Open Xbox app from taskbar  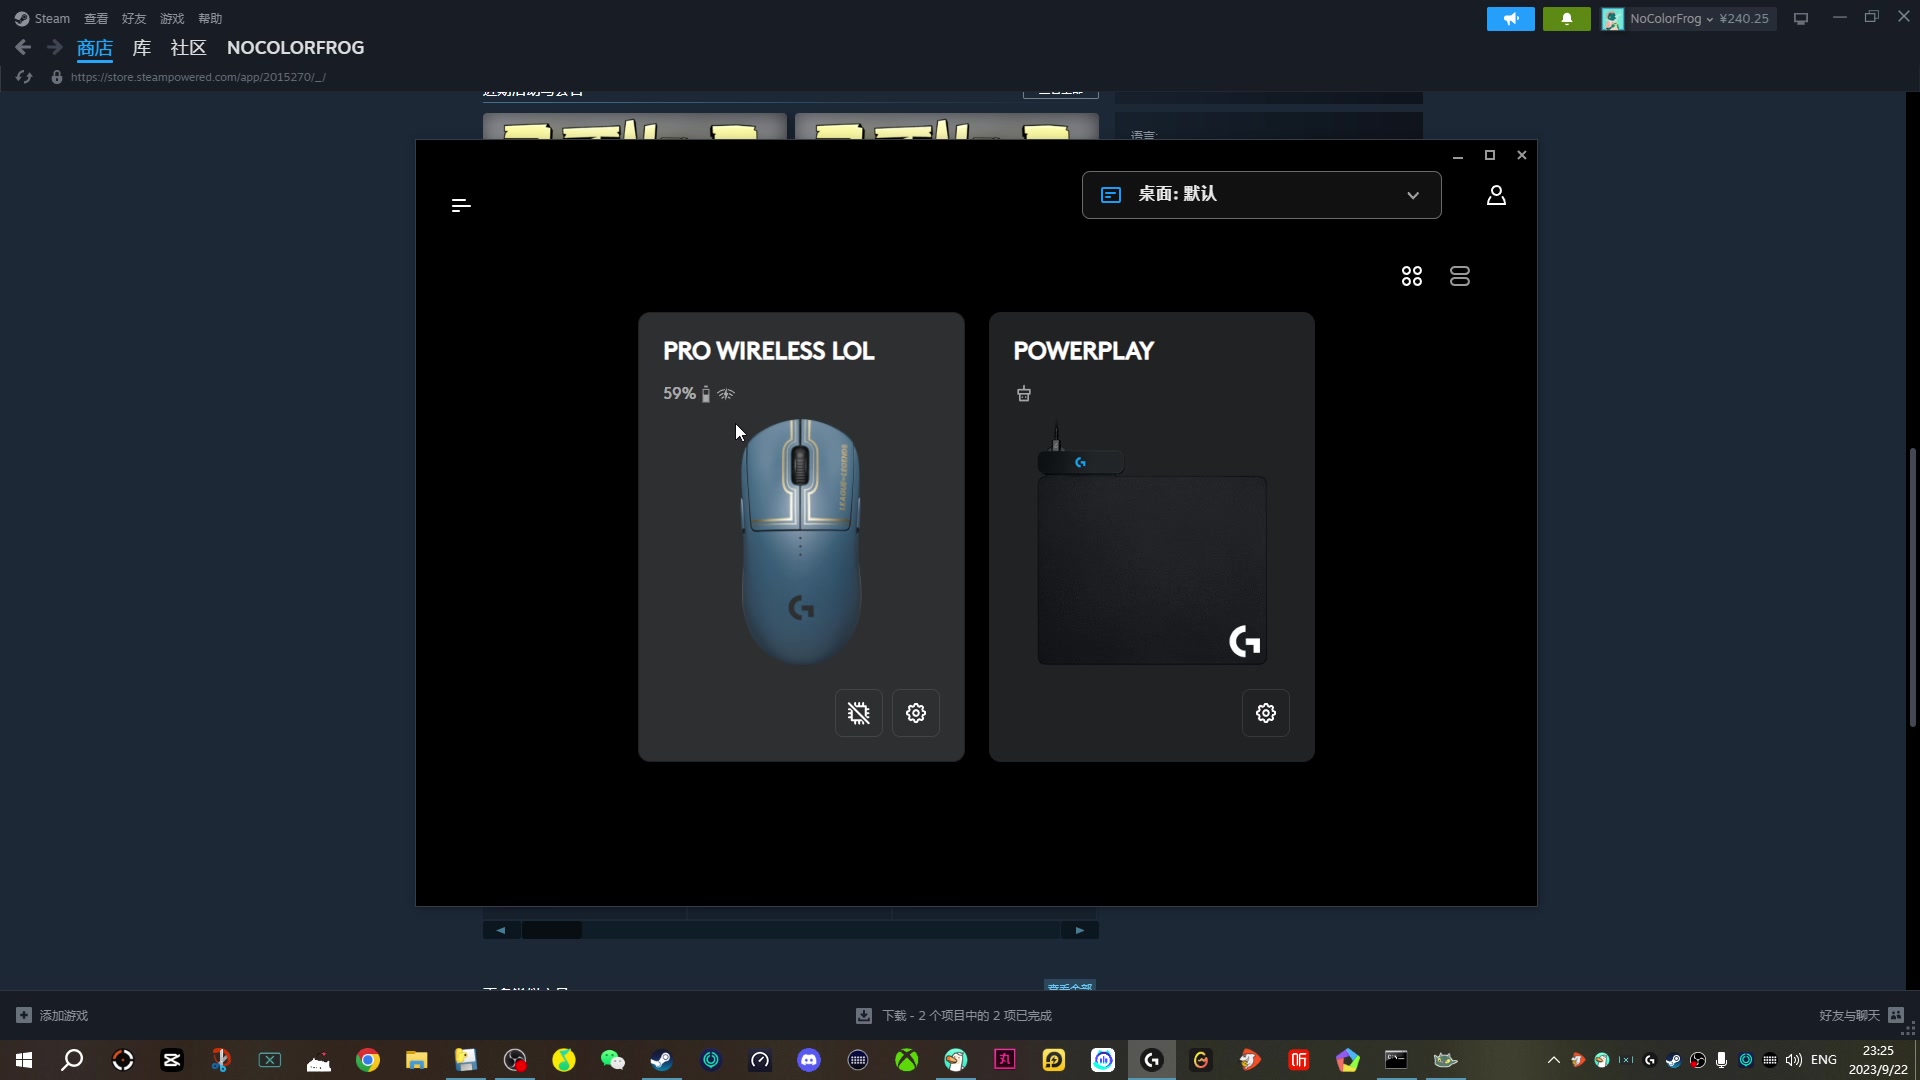pos(907,1060)
